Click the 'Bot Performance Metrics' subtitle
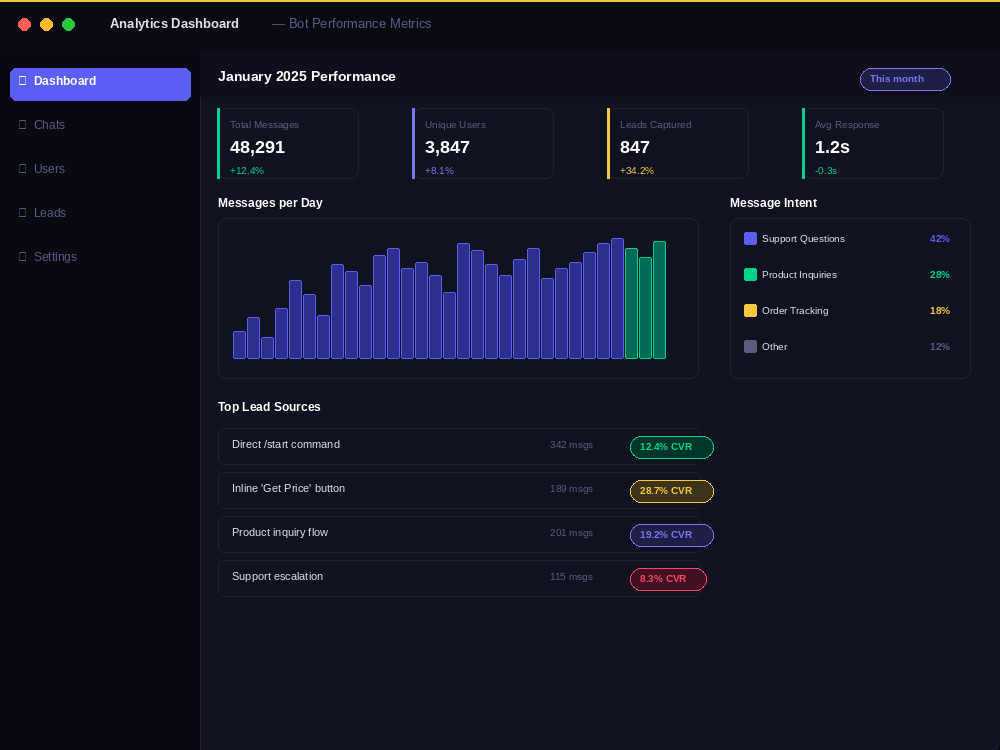This screenshot has width=1000, height=750. pos(360,24)
